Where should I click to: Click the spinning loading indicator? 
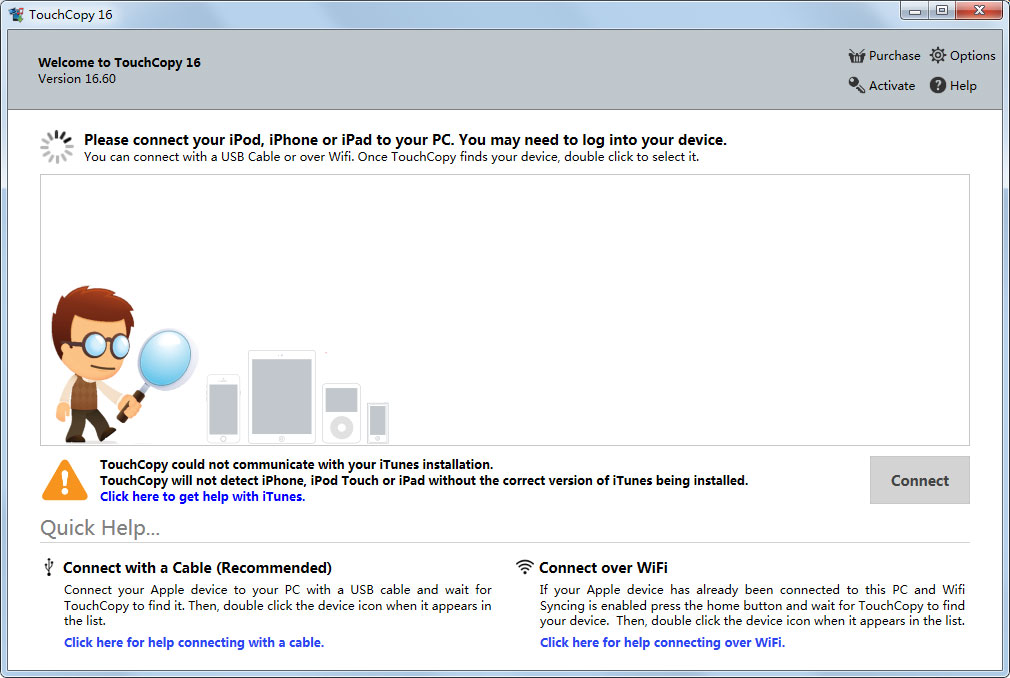pos(57,147)
